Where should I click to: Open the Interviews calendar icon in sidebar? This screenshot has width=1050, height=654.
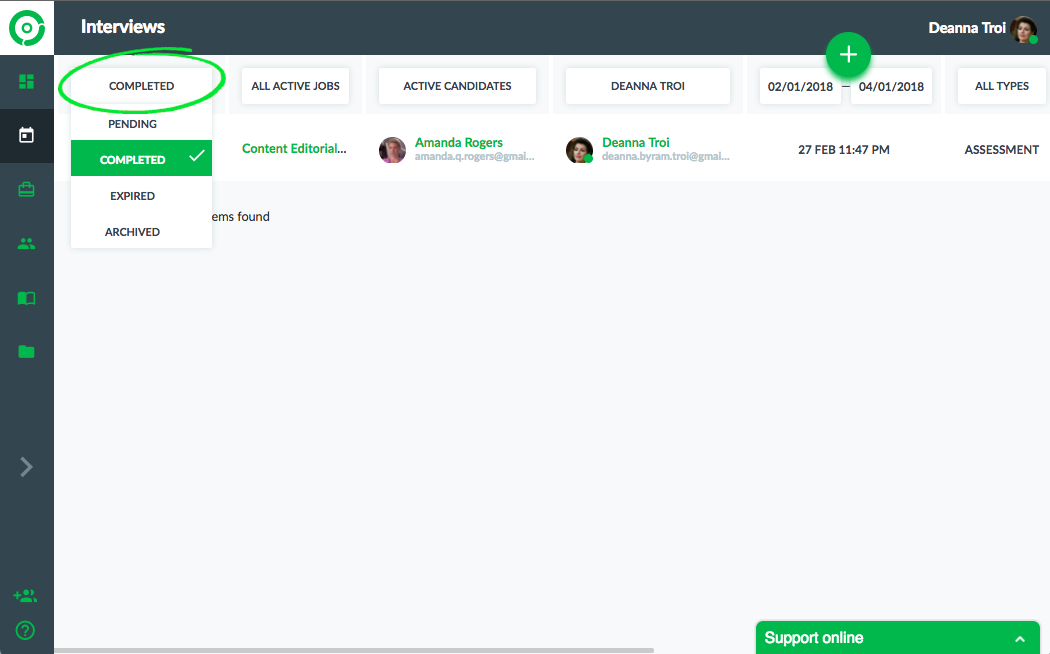(26, 135)
